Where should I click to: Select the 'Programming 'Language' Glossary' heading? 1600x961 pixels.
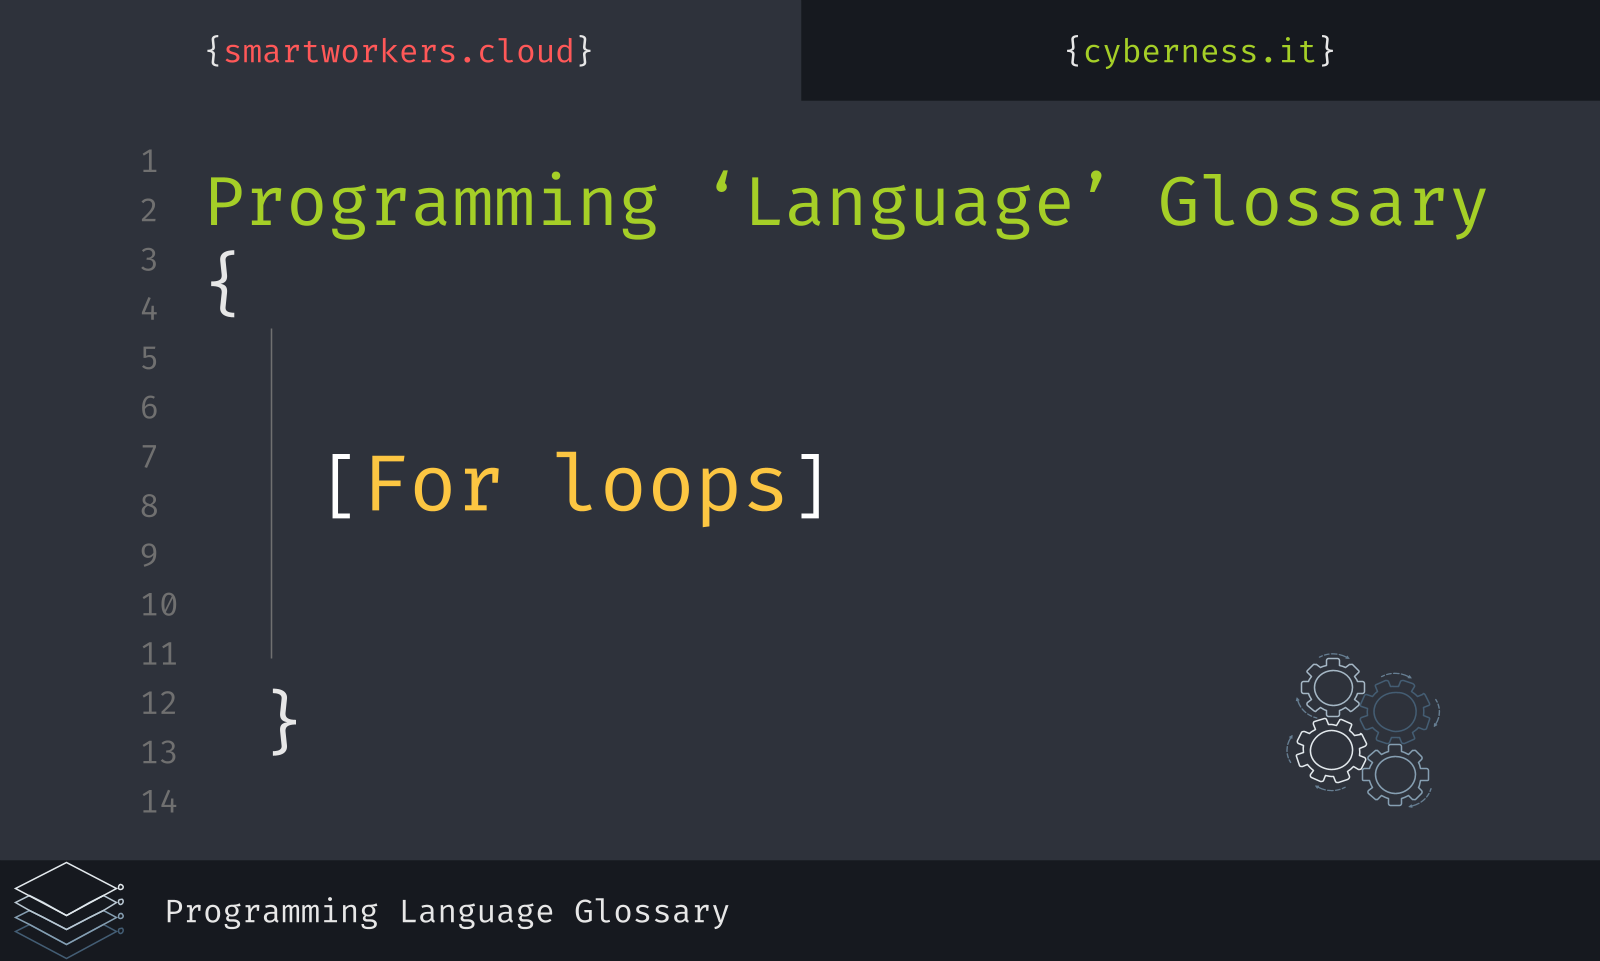pos(846,203)
